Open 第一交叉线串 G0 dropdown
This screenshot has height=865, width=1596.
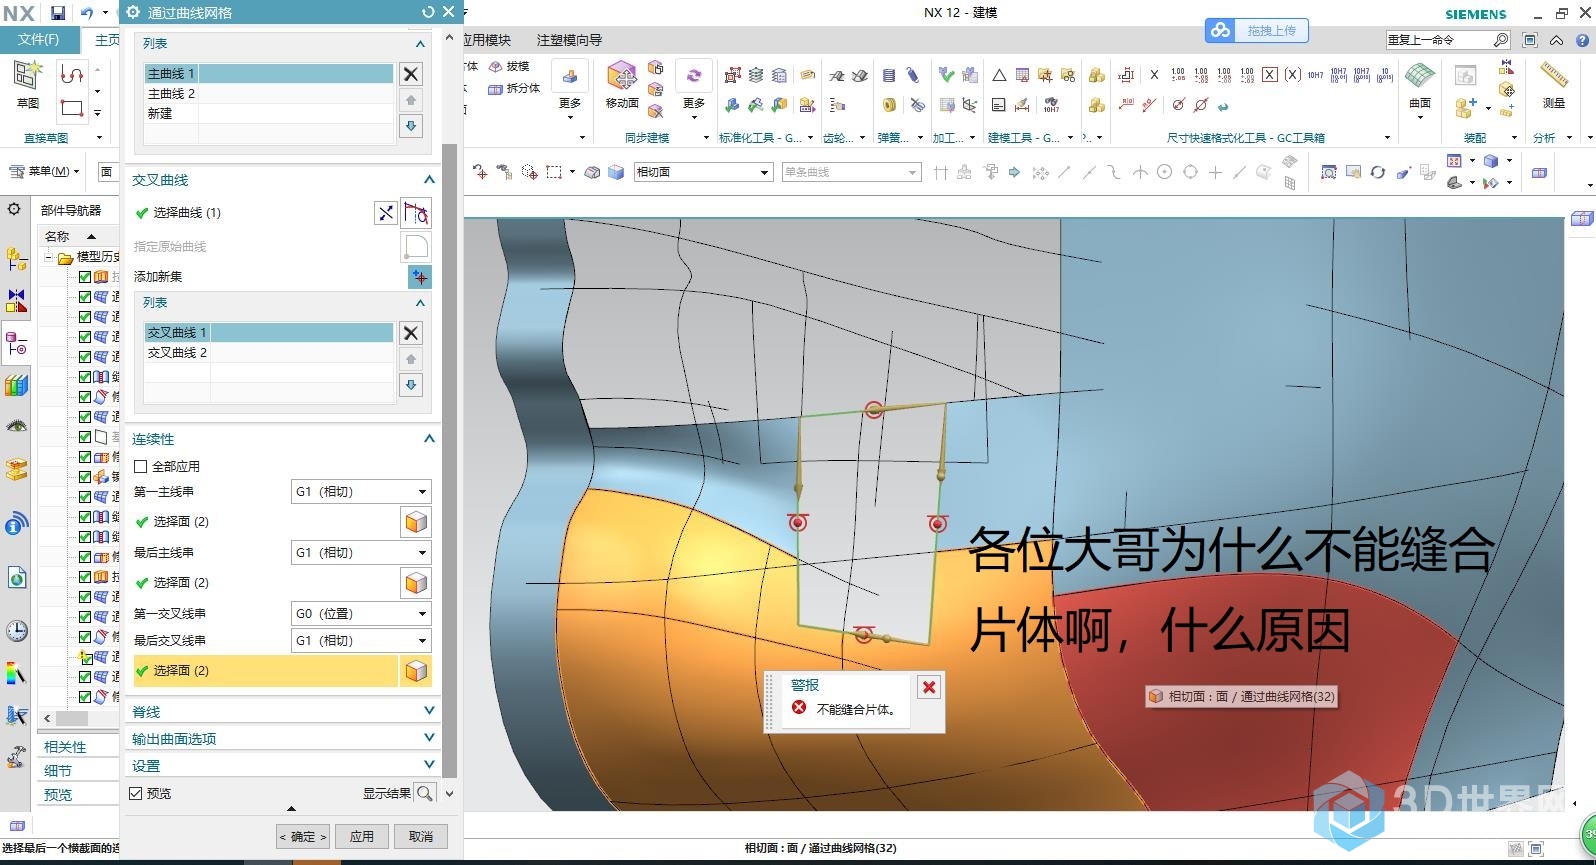pos(361,614)
